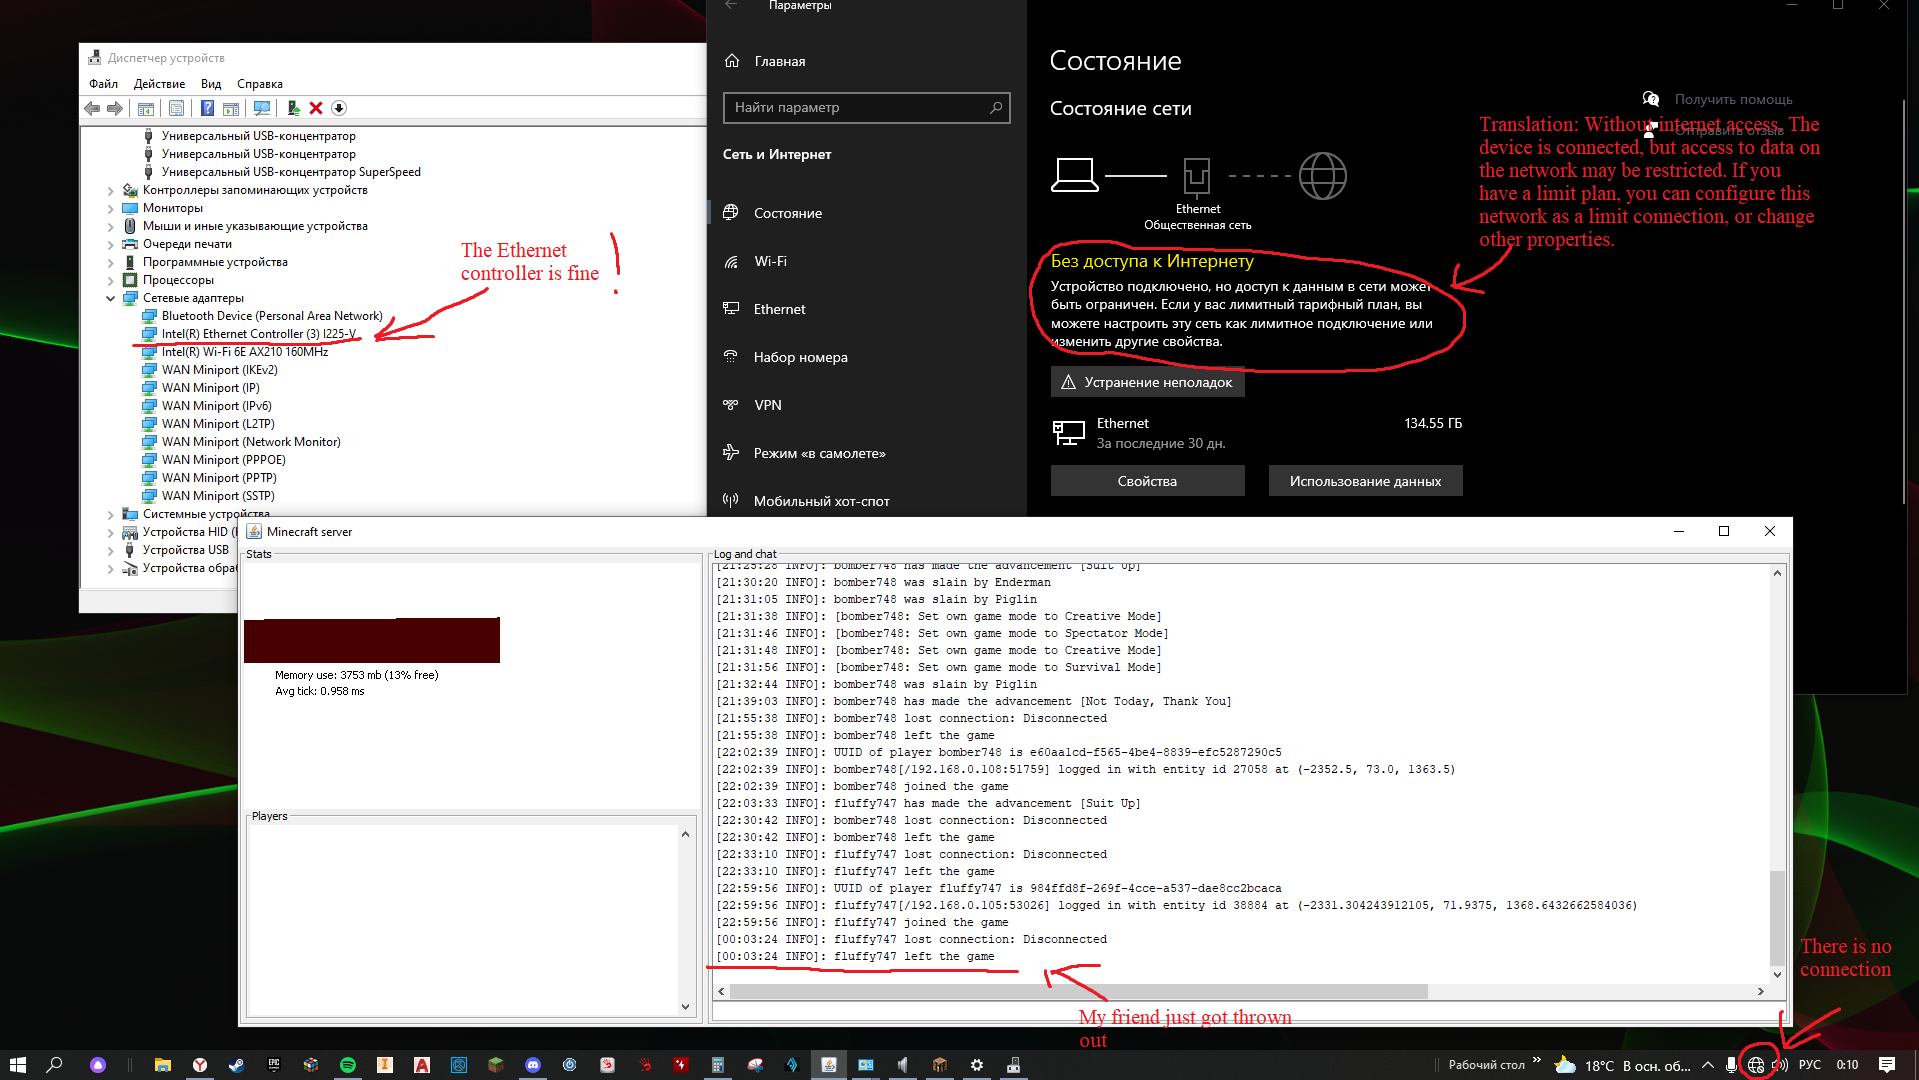This screenshot has width=1919, height=1080.
Task: Expand the Системные устройства tree node
Action: click(110, 514)
